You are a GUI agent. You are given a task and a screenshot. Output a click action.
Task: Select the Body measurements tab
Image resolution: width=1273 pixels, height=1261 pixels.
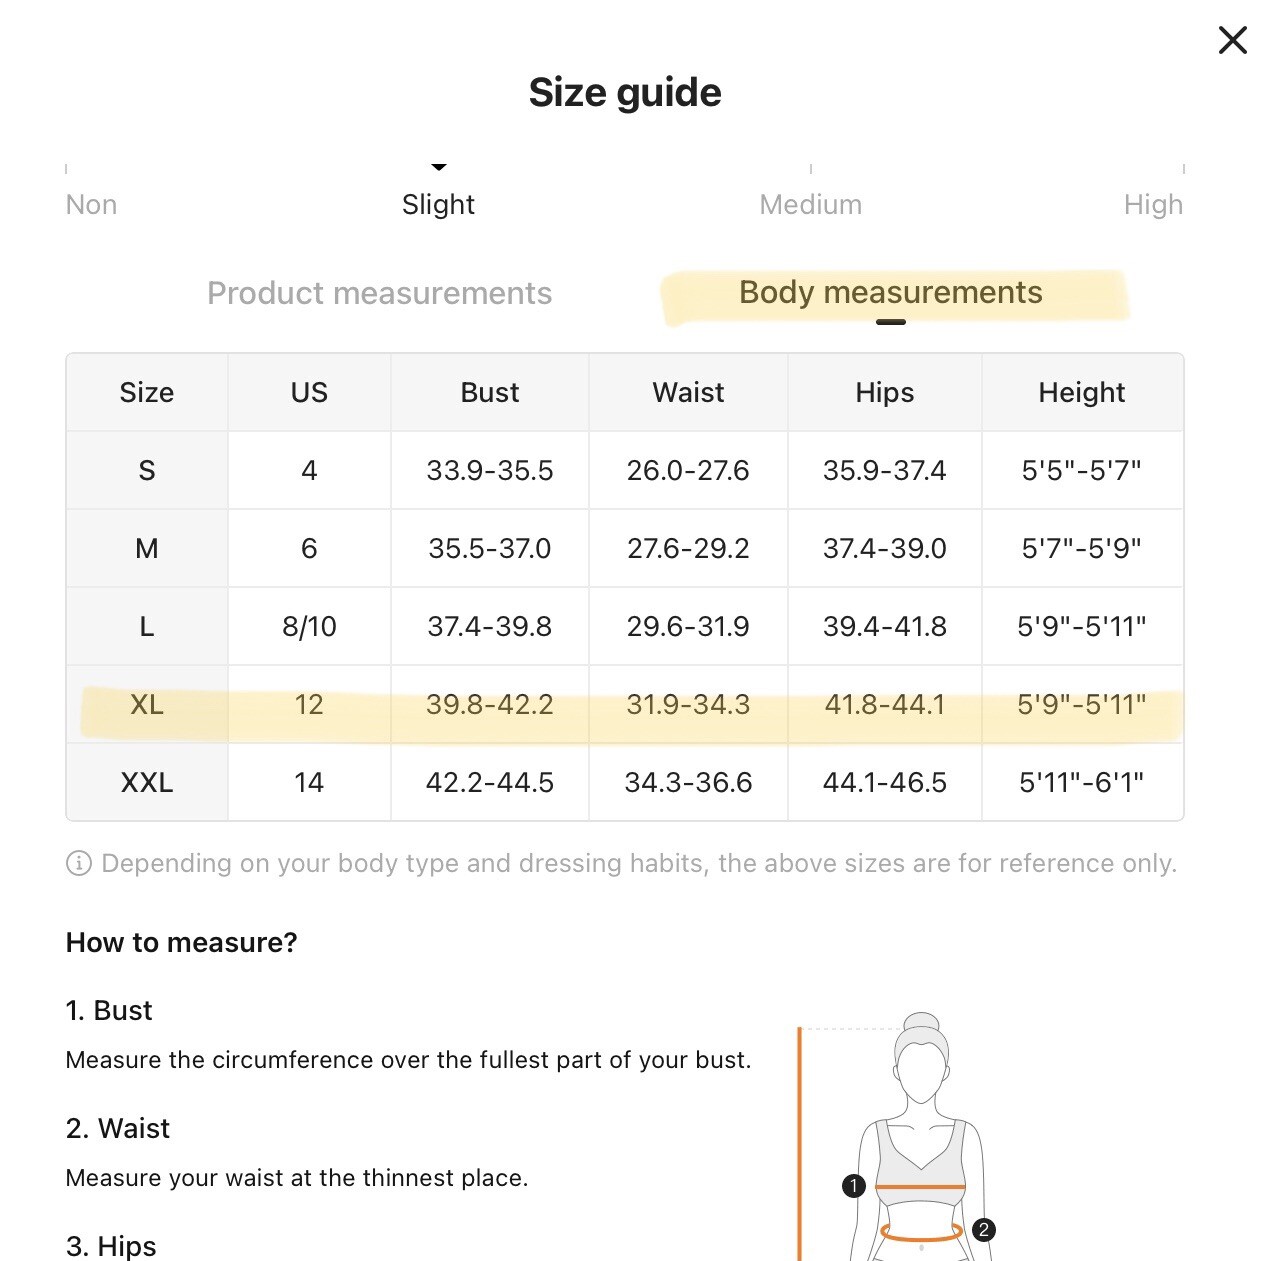coord(890,292)
